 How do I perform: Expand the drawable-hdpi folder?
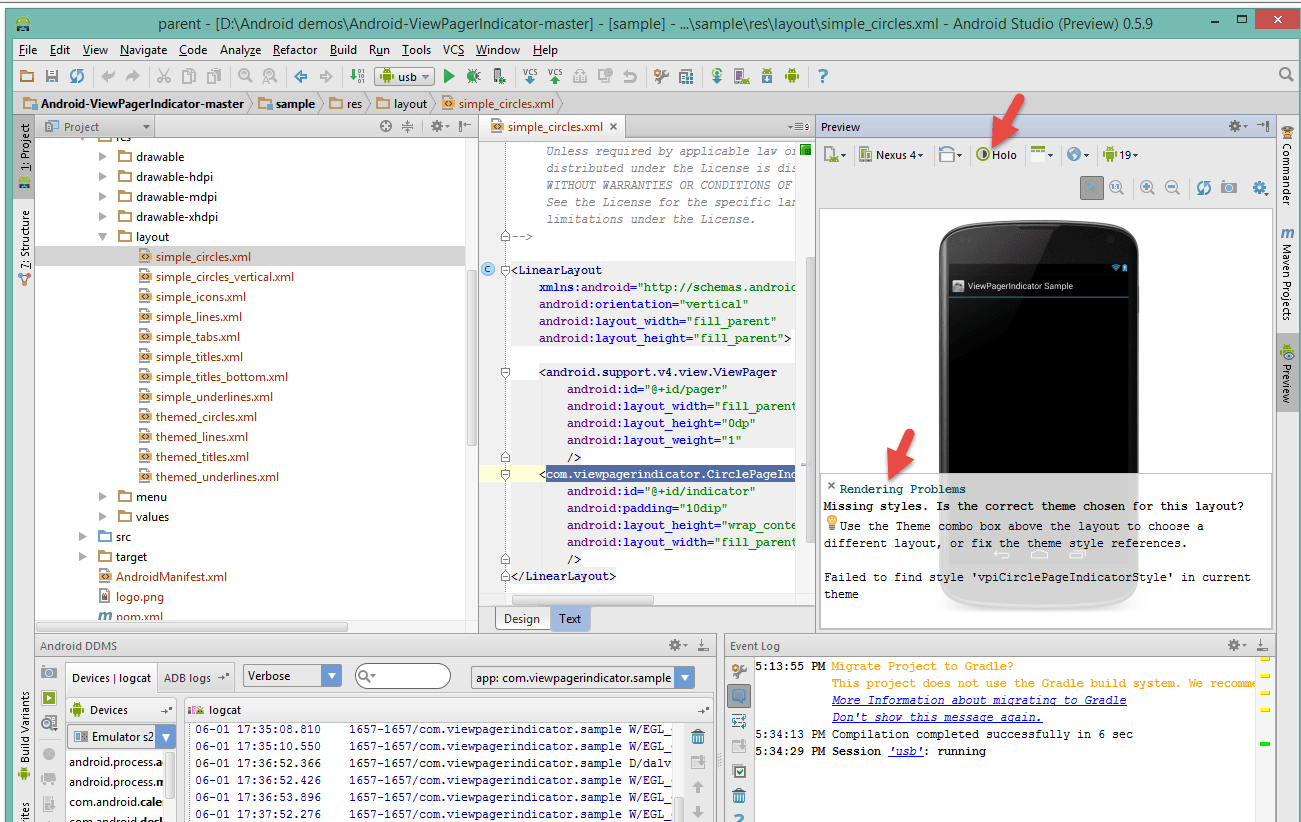coord(103,177)
